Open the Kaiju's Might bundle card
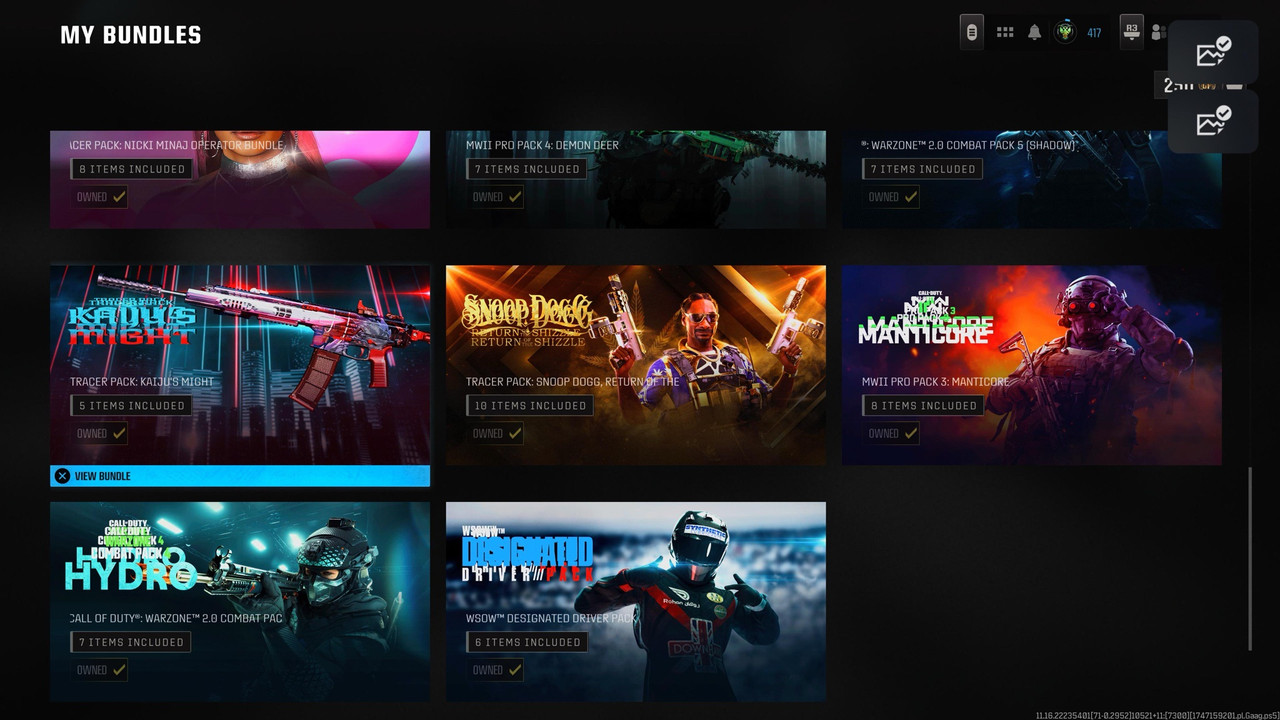The height and width of the screenshot is (720, 1280). tap(240, 365)
